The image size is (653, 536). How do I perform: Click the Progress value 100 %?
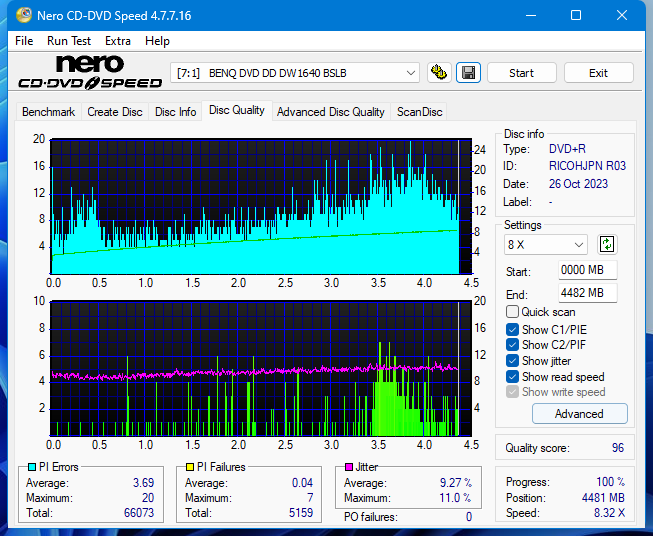[x=610, y=482]
